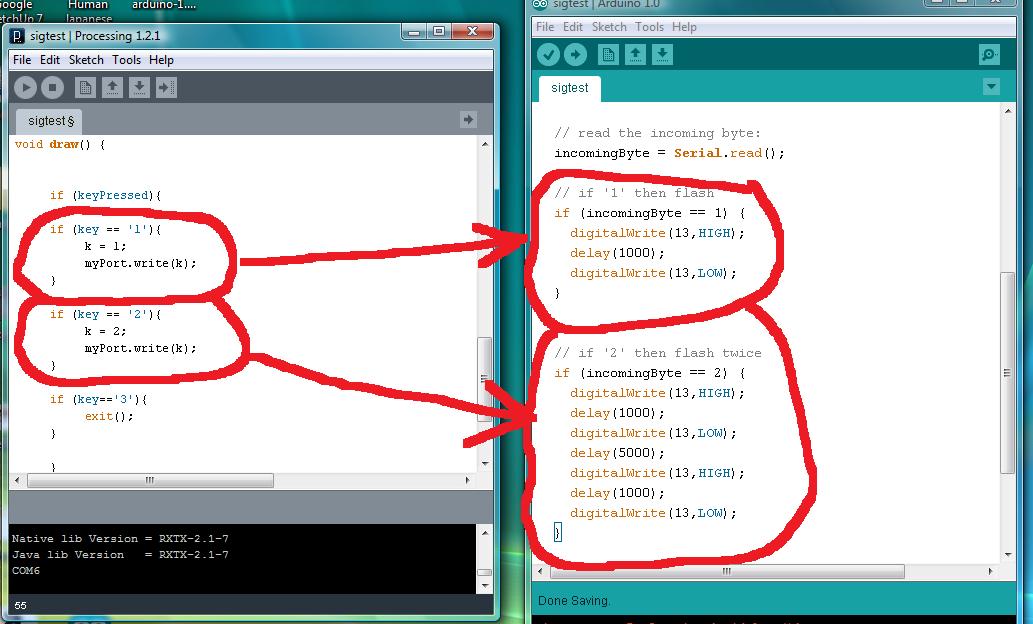
Task: Select the sigtest tab in Processing
Action: click(50, 121)
